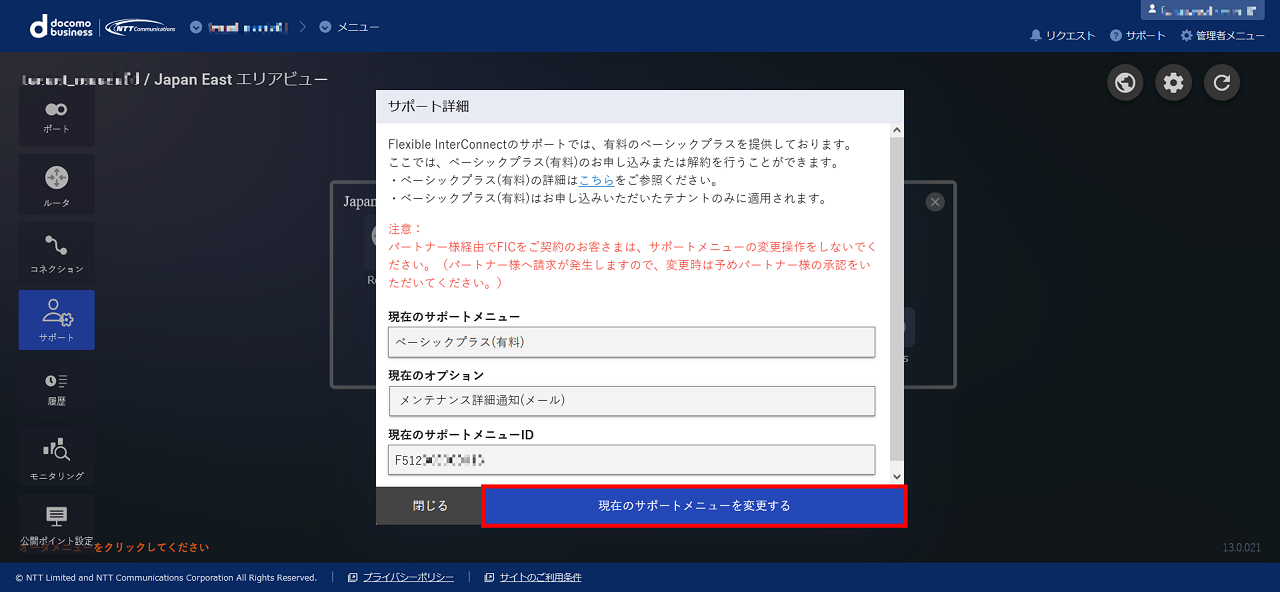Open the コネクション sidebar icon

56,252
